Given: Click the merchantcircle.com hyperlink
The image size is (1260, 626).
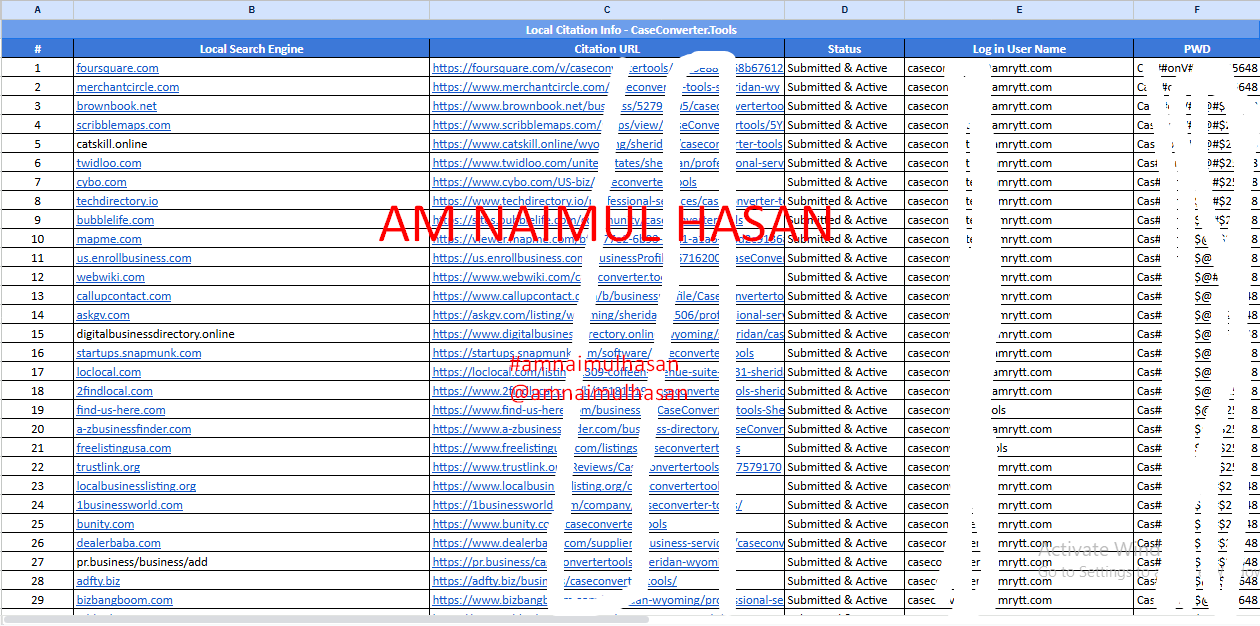Looking at the screenshot, I should (127, 87).
